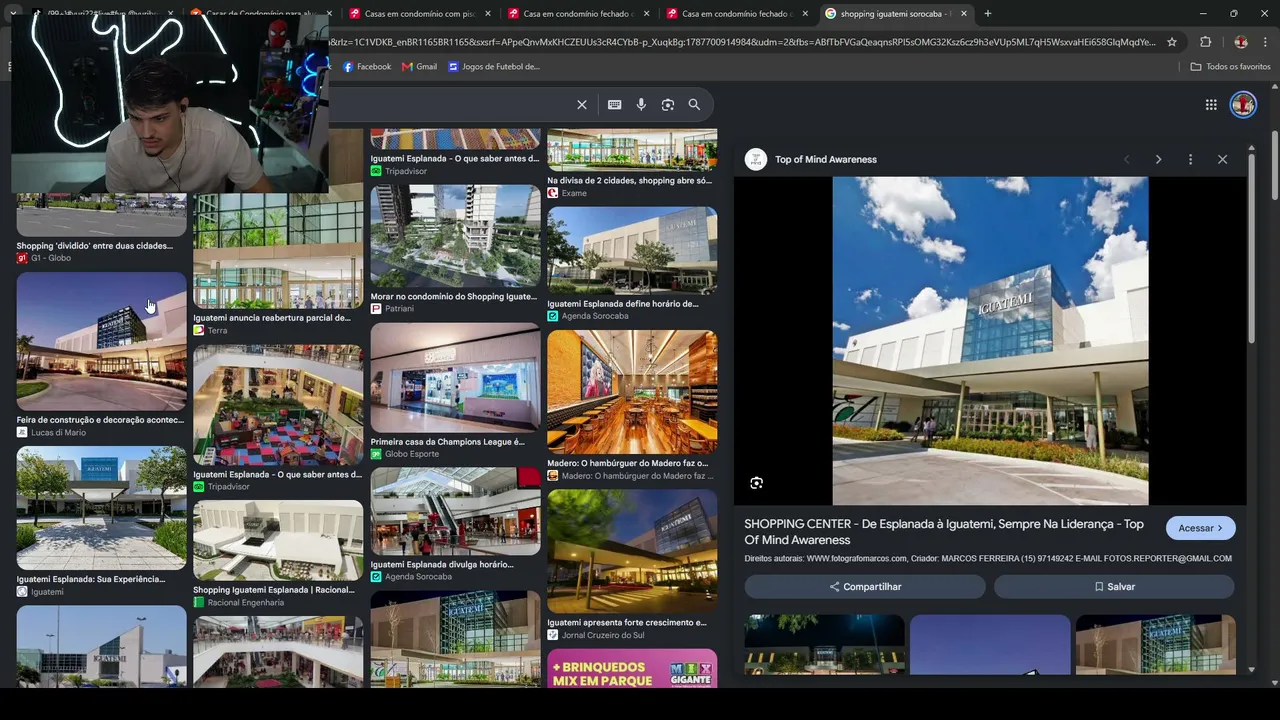Open the Google apps grid
The image size is (1280, 720).
pyautogui.click(x=1211, y=105)
